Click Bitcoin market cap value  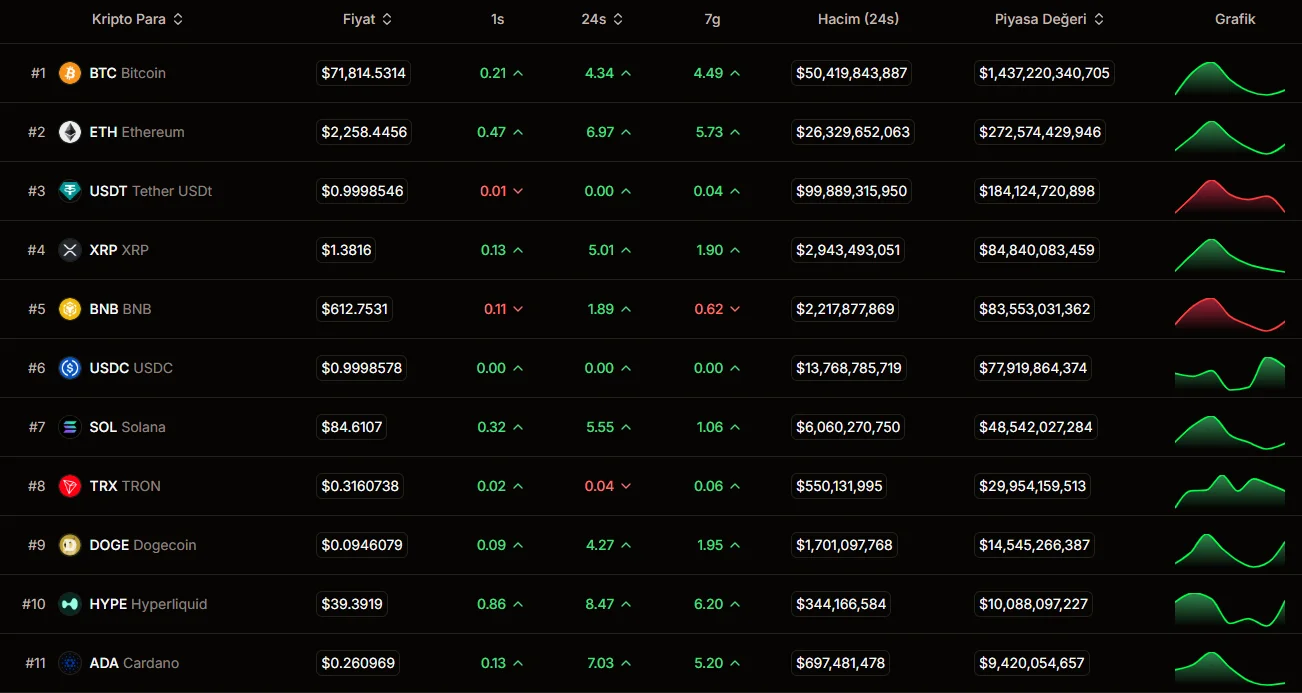click(1044, 73)
